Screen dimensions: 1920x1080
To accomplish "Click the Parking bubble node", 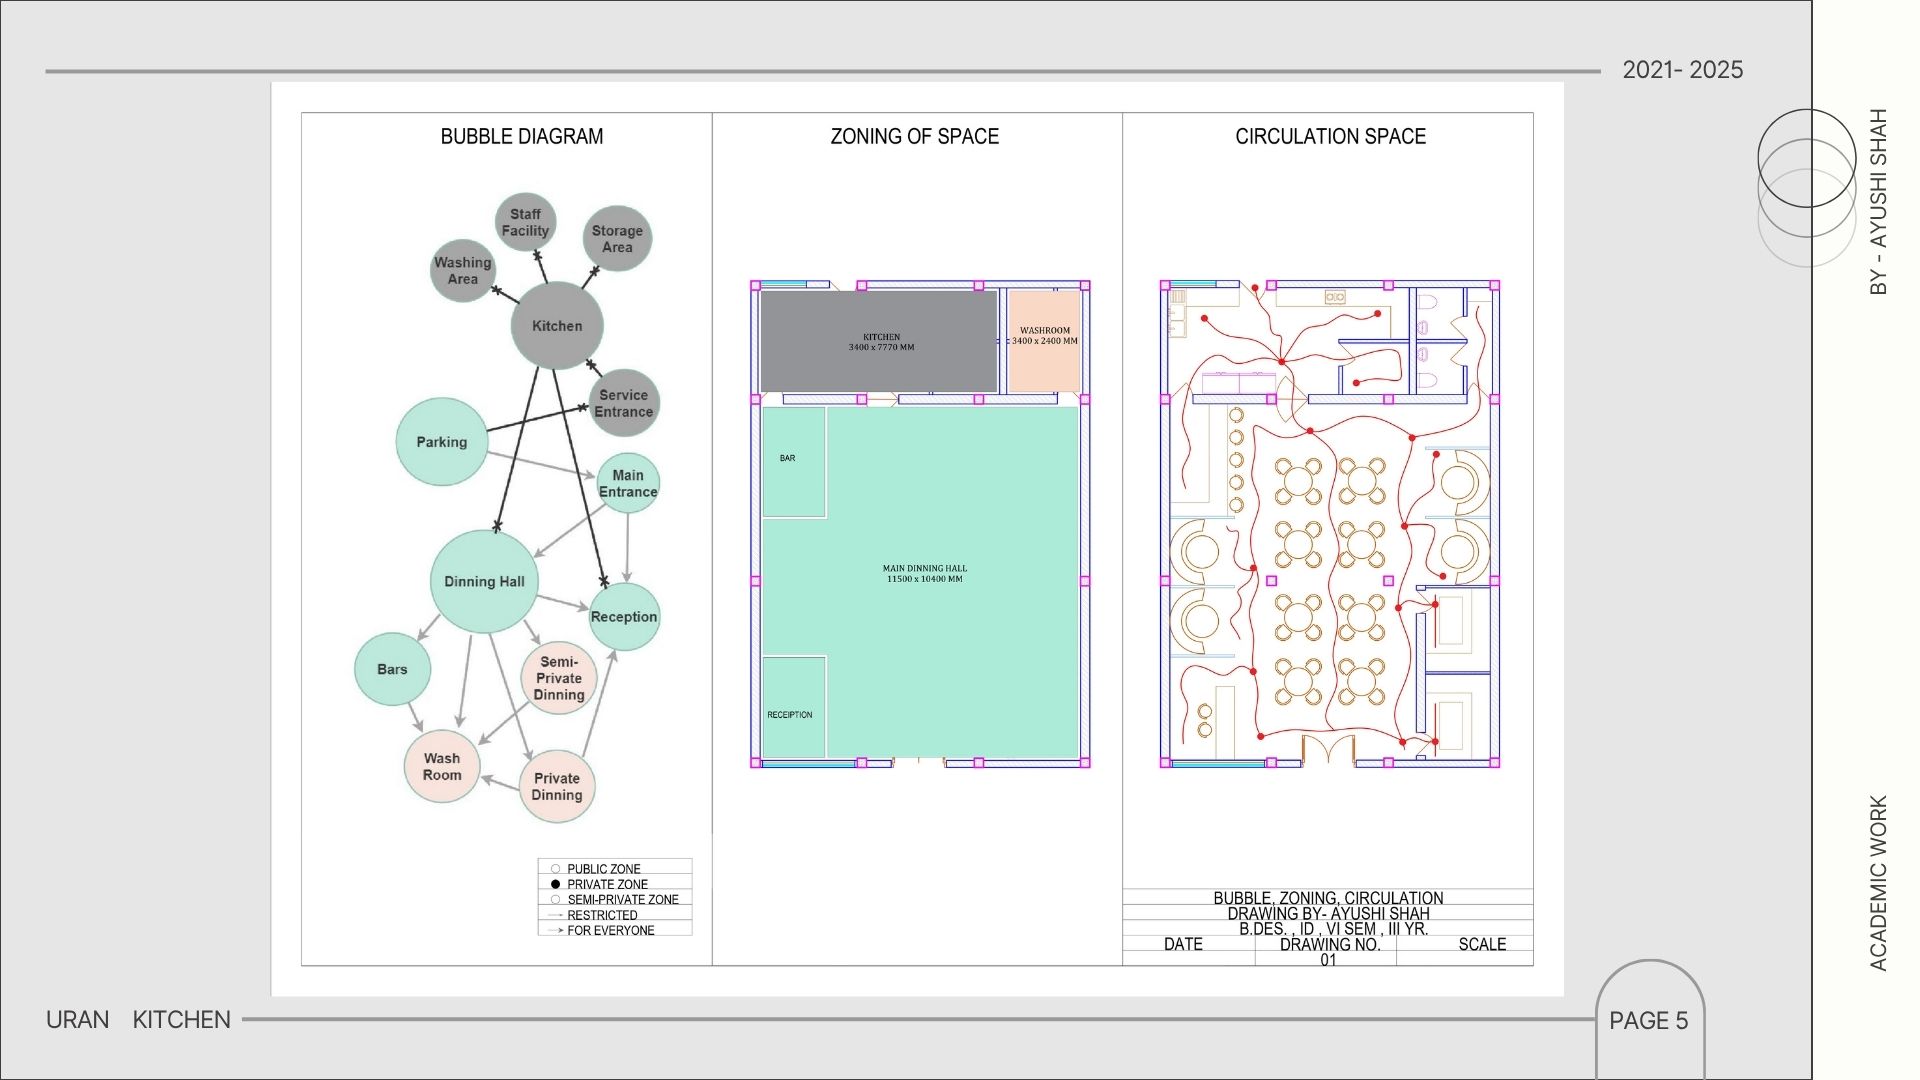I will coord(441,442).
